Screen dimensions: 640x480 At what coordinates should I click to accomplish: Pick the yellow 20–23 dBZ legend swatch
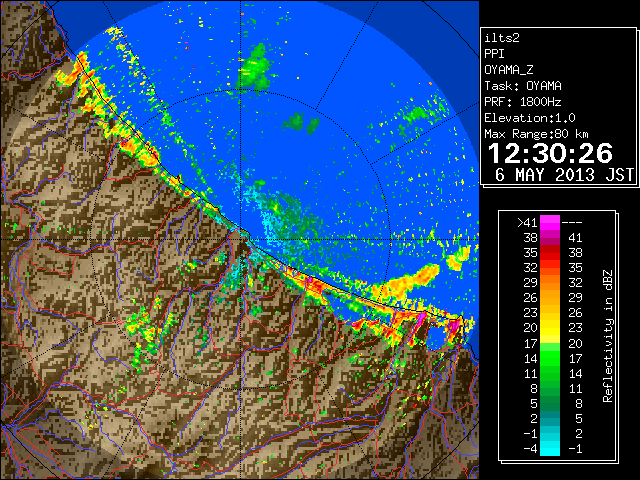point(550,328)
